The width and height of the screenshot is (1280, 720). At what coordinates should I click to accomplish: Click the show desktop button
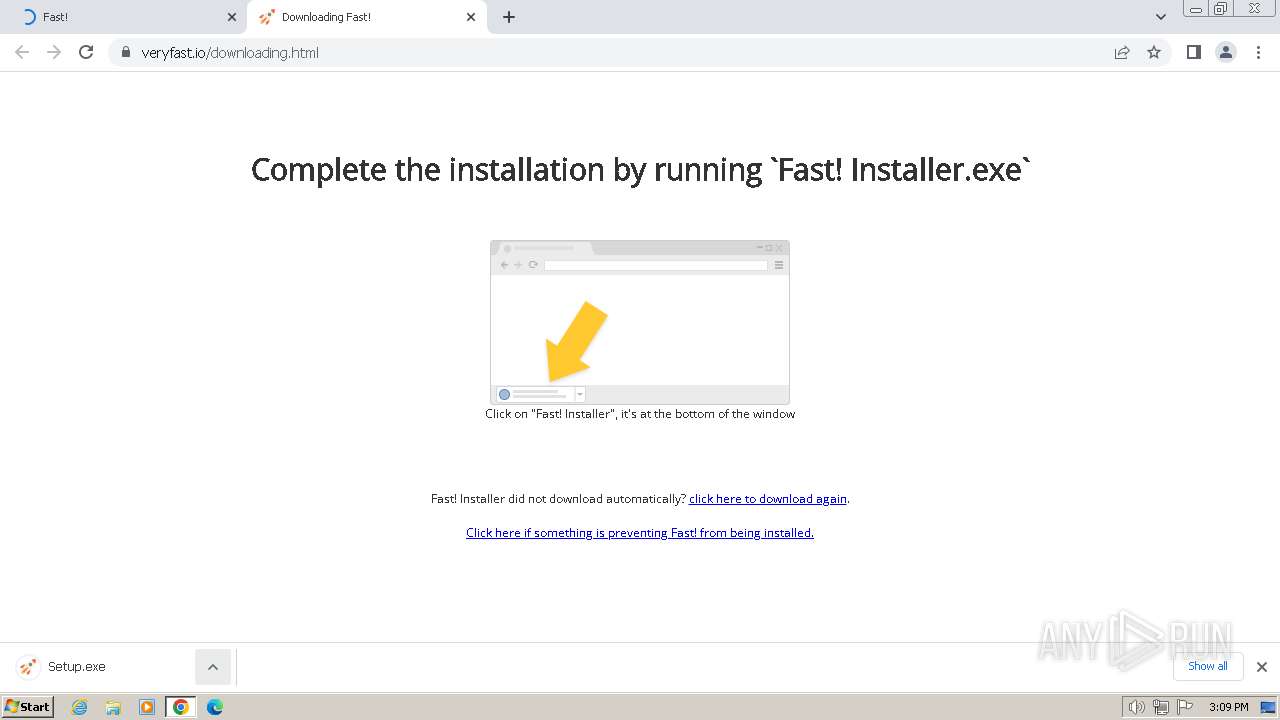(x=1267, y=707)
